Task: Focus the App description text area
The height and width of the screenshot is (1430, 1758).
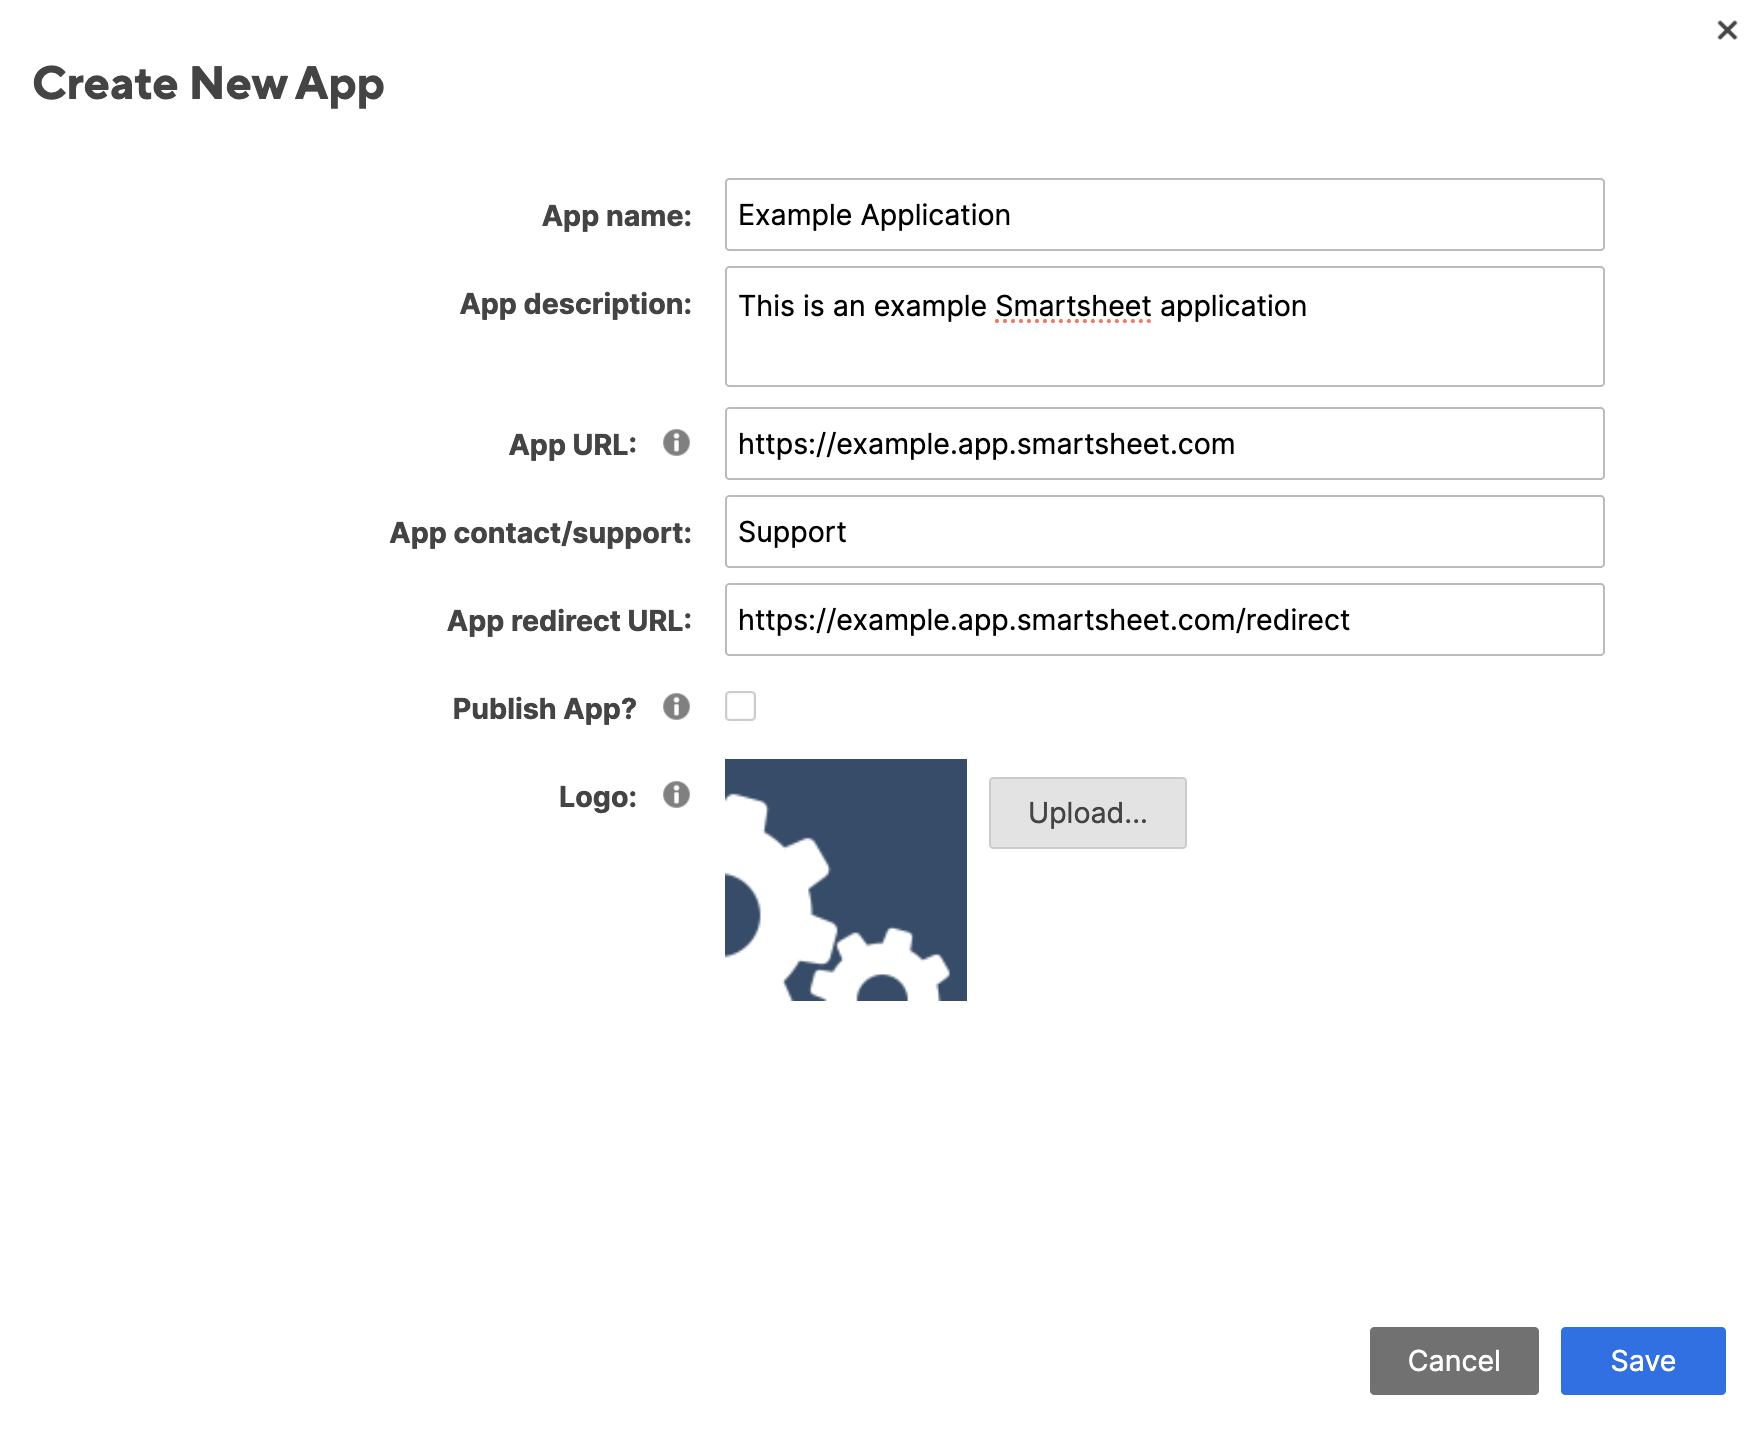Action: tap(1164, 326)
